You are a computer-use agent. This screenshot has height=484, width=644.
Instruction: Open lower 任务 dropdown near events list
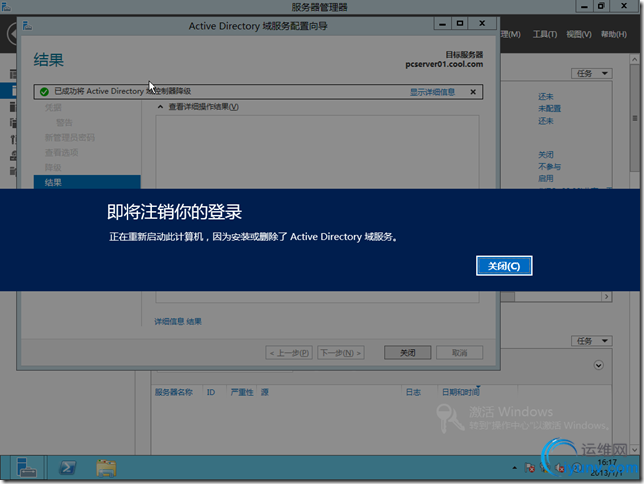coord(591,341)
